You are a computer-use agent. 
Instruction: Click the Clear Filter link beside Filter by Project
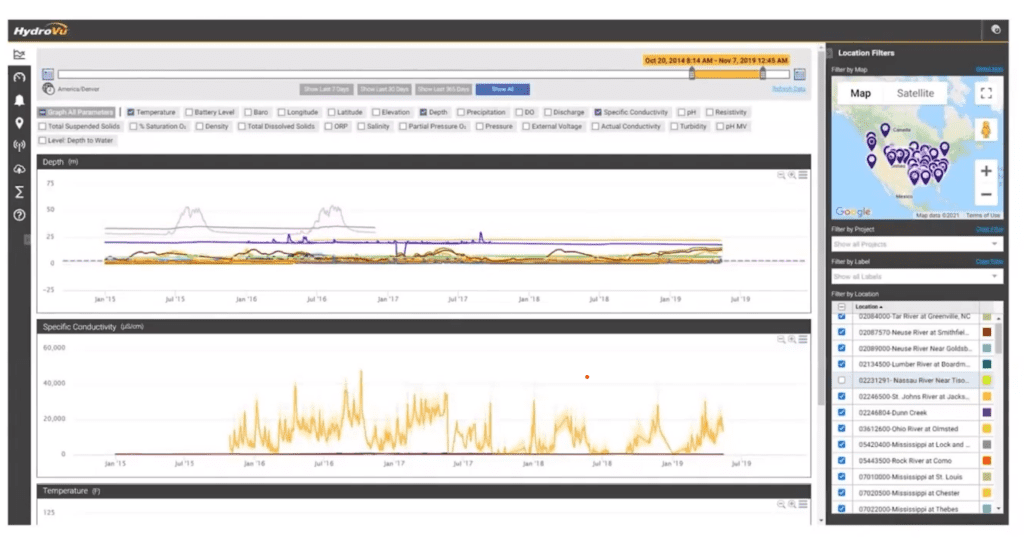click(x=989, y=229)
